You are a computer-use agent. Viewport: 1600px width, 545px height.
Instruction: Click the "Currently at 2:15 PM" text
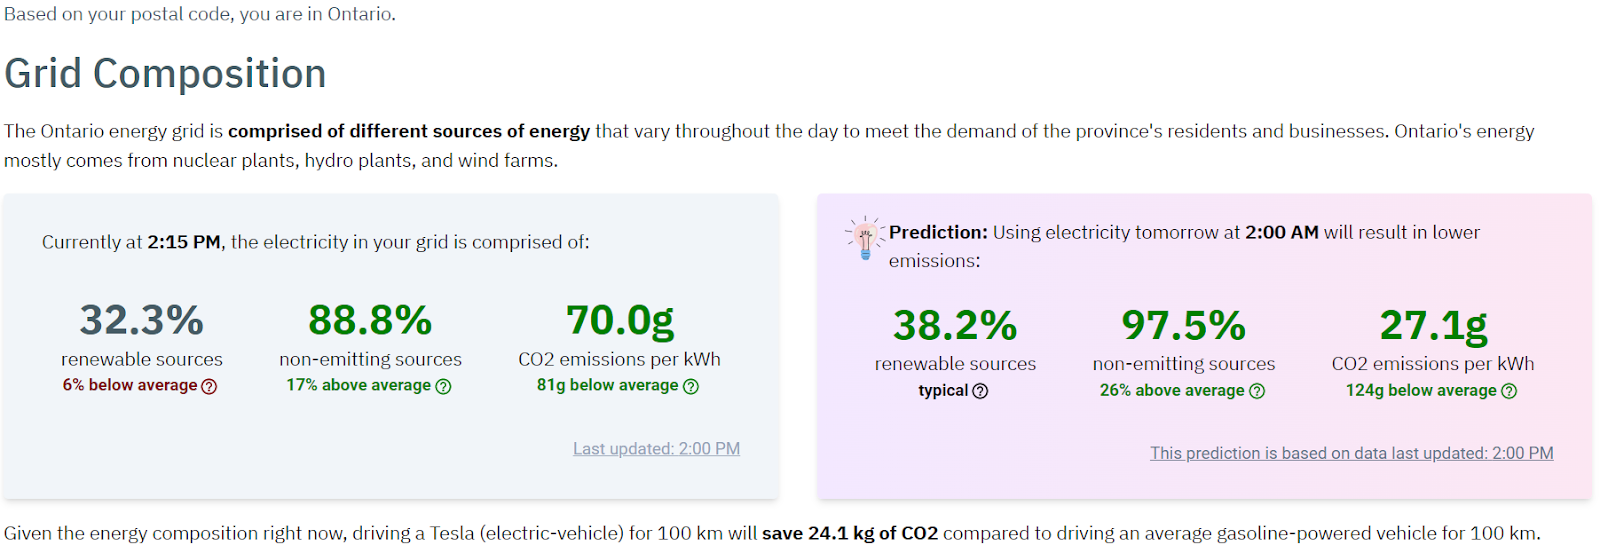pyautogui.click(x=131, y=243)
